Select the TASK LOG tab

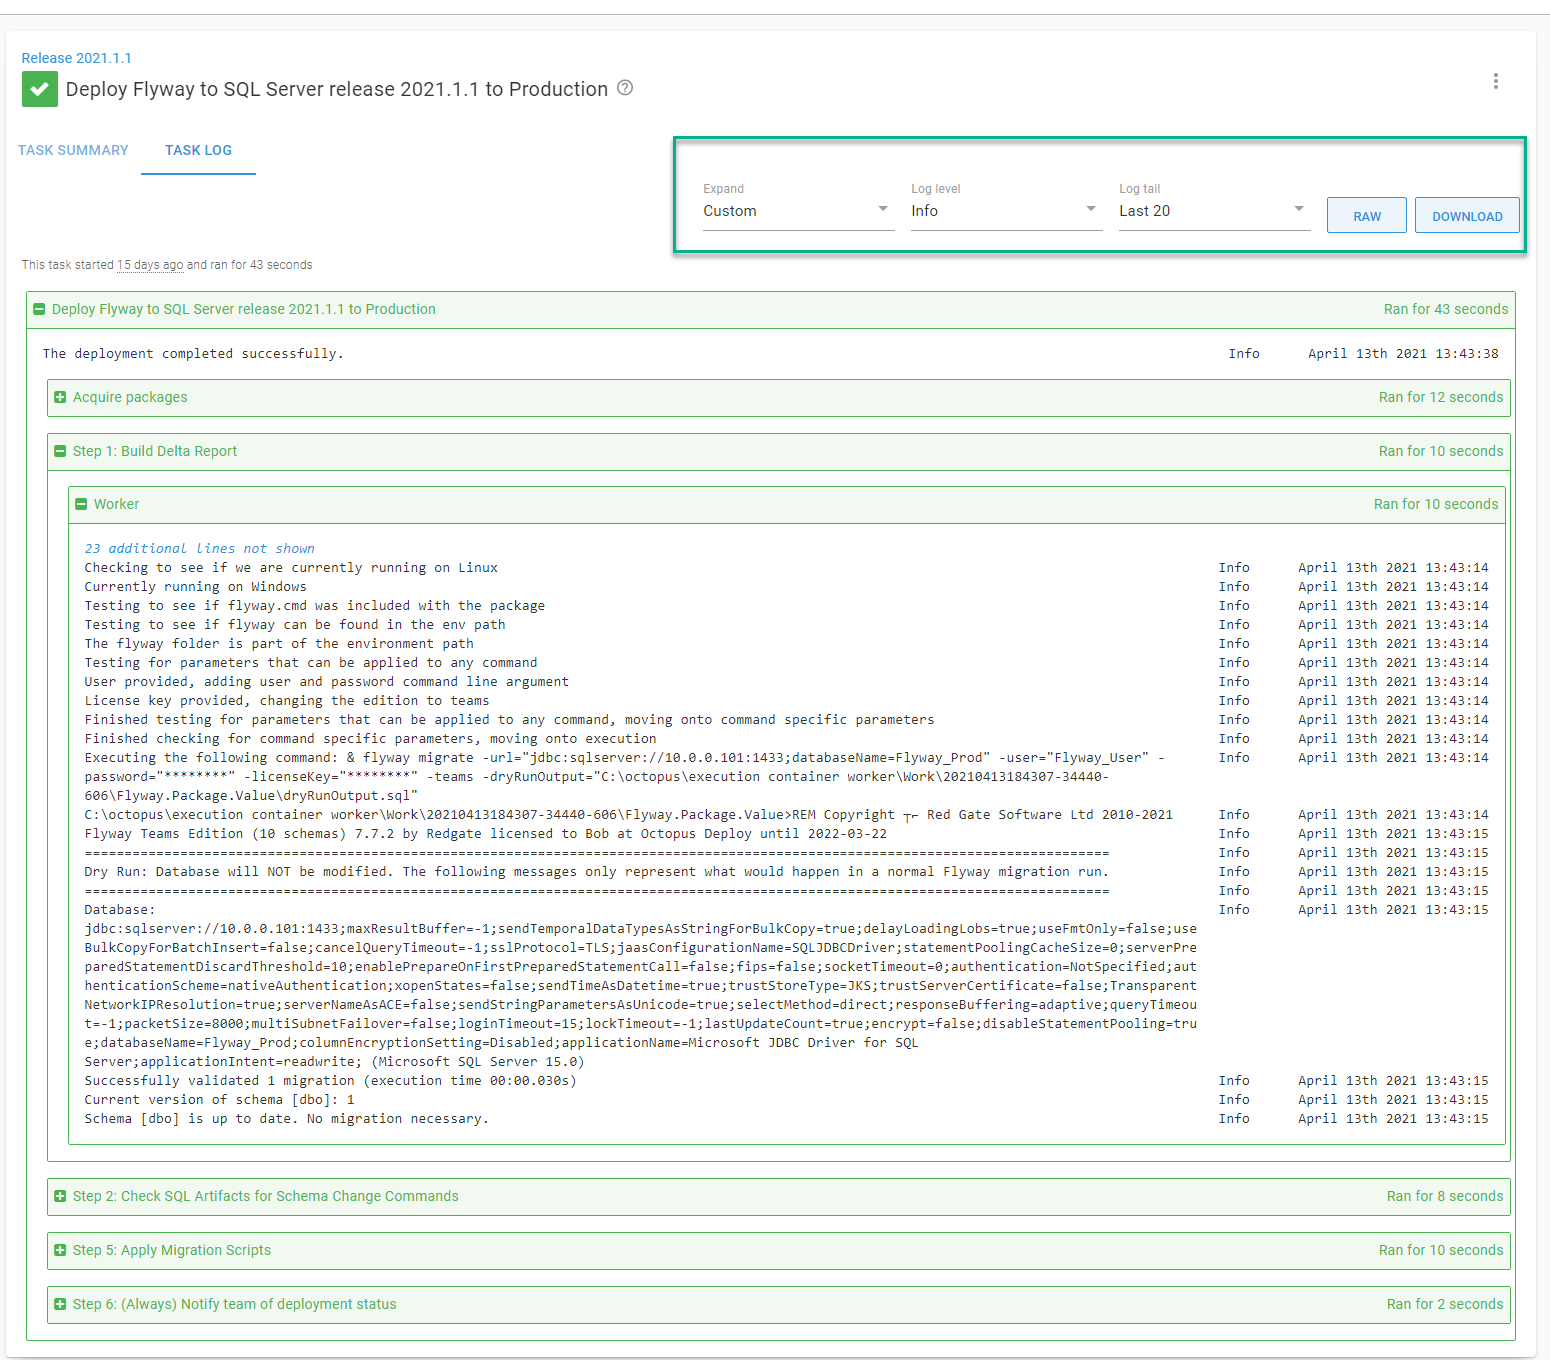point(197,150)
